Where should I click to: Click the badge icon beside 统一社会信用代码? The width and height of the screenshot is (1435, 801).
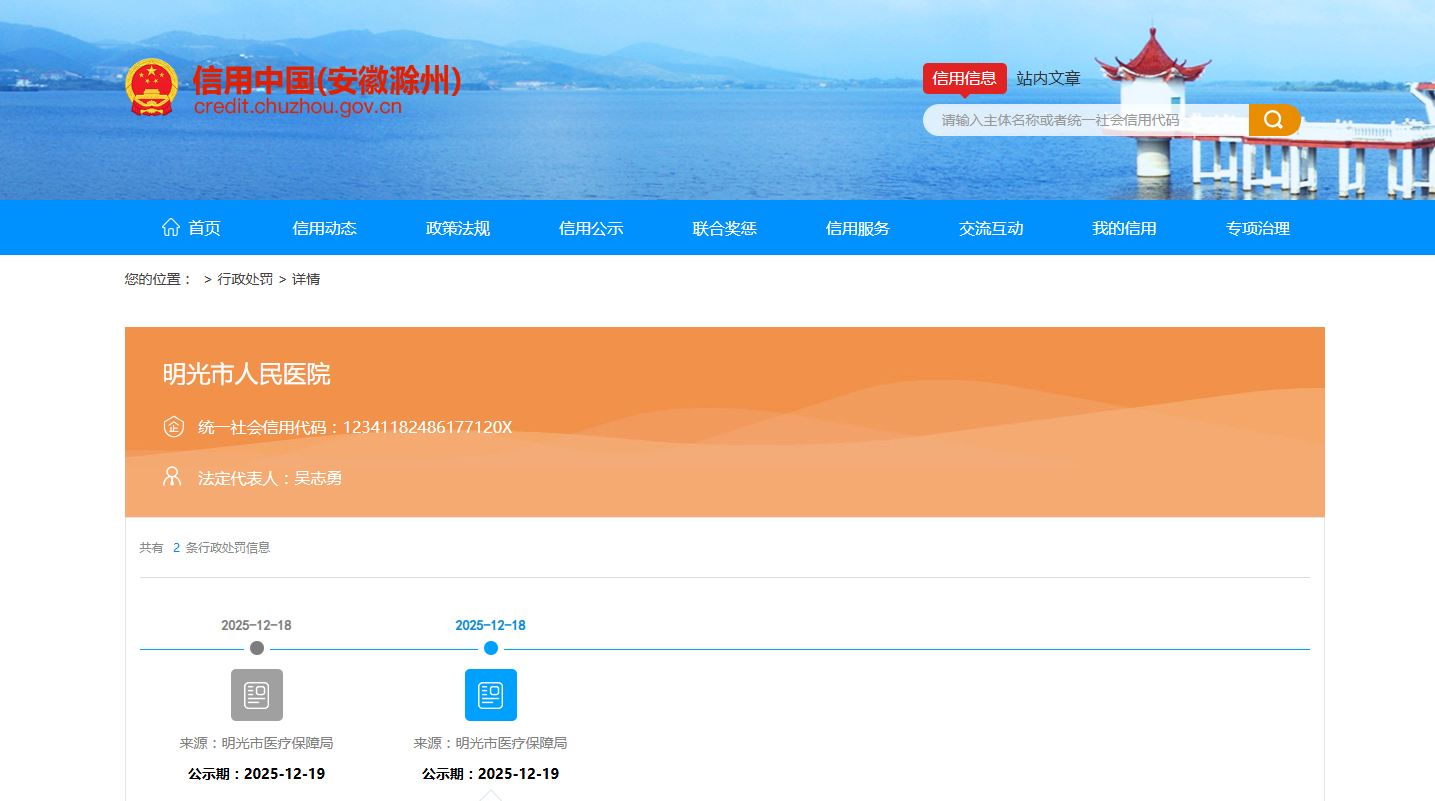click(173, 427)
